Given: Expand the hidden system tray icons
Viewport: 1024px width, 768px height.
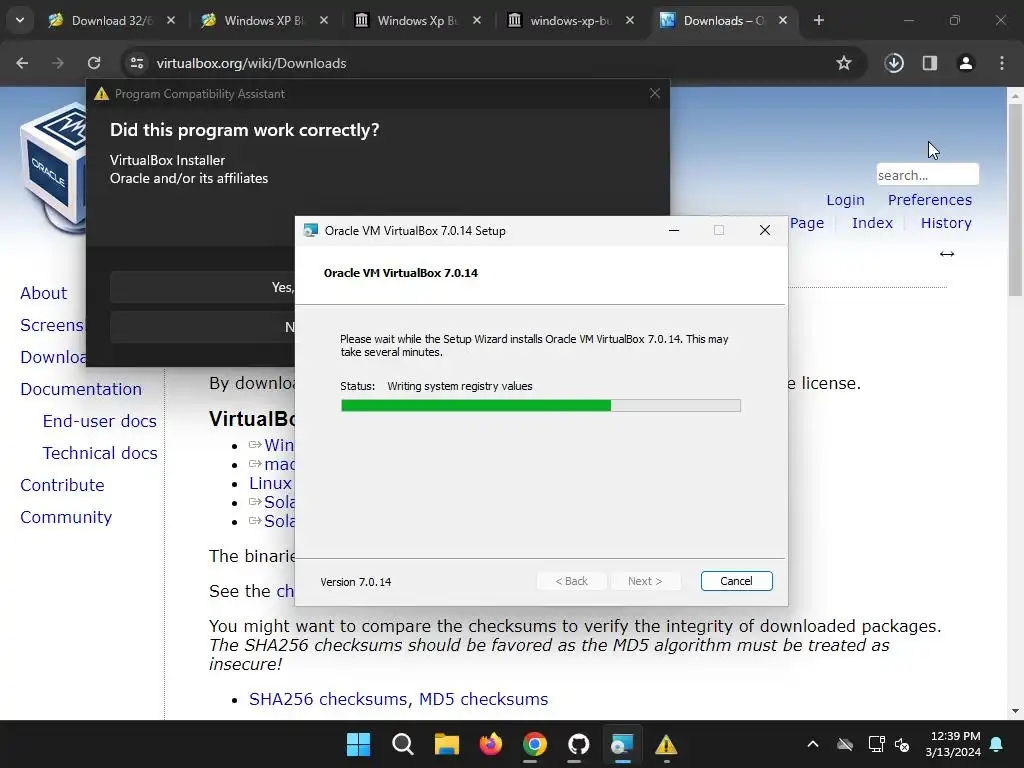Looking at the screenshot, I should click(x=812, y=744).
